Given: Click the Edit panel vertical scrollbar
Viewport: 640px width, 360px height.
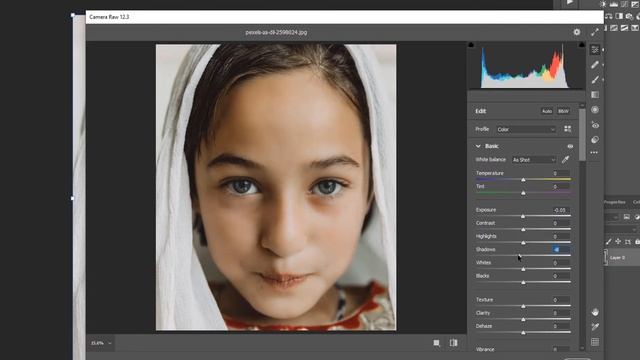Looking at the screenshot, I should click(582, 135).
